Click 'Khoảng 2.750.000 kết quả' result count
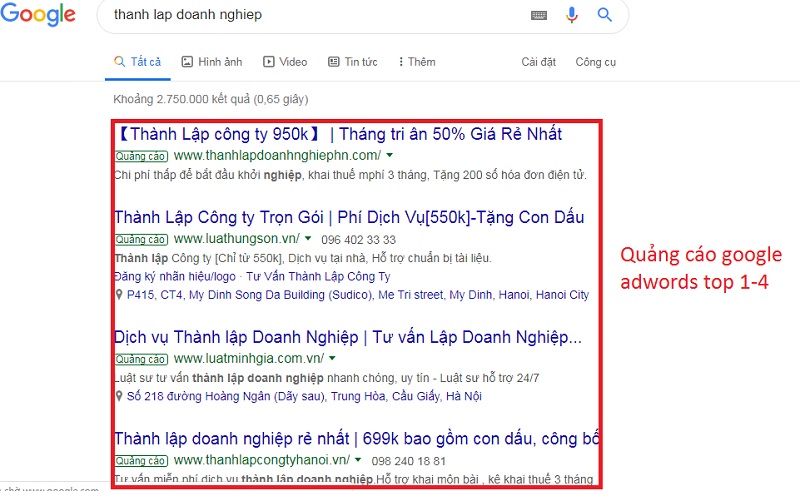 211,99
